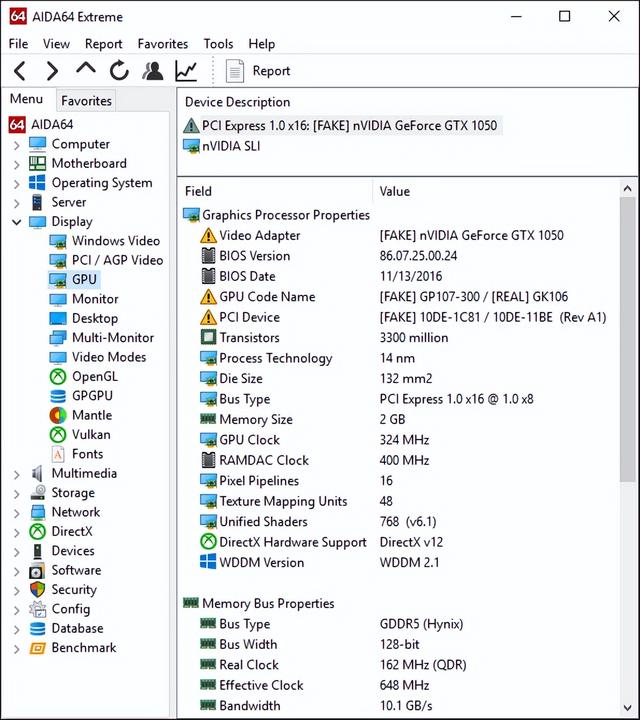Click the Config icon in the tree
Viewport: 640px width, 720px height.
pos(37,609)
